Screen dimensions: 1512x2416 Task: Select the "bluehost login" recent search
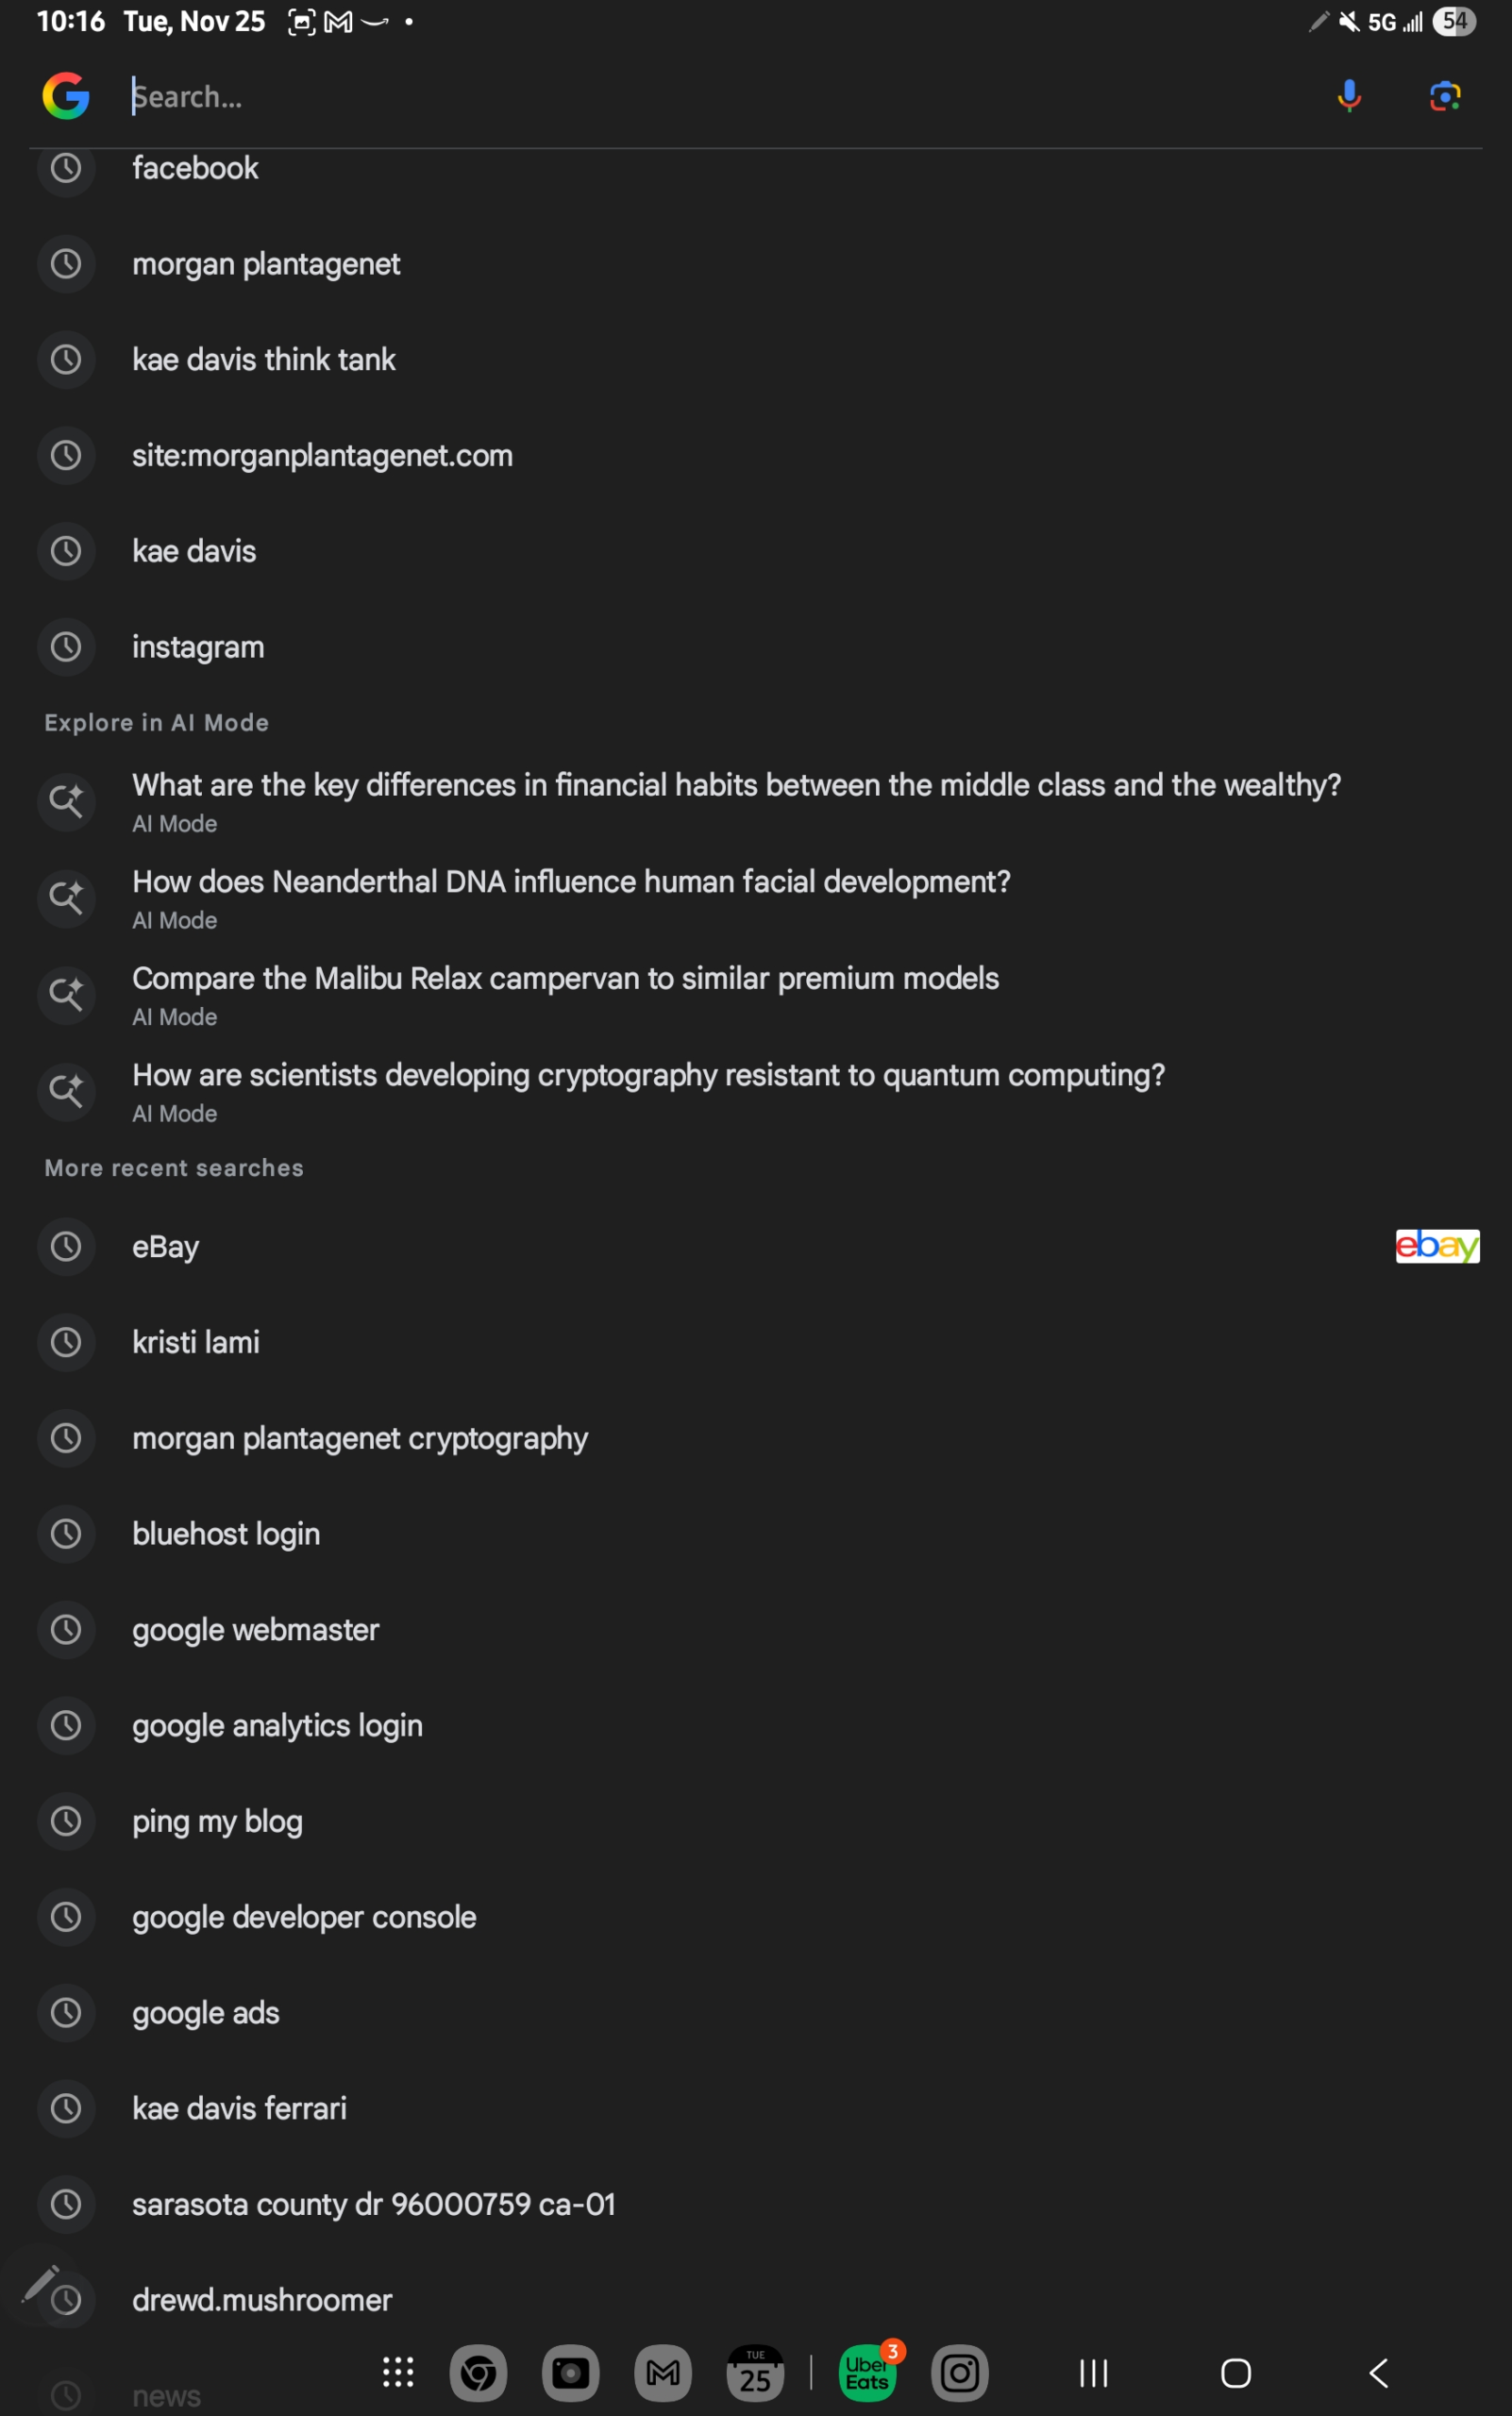(226, 1534)
